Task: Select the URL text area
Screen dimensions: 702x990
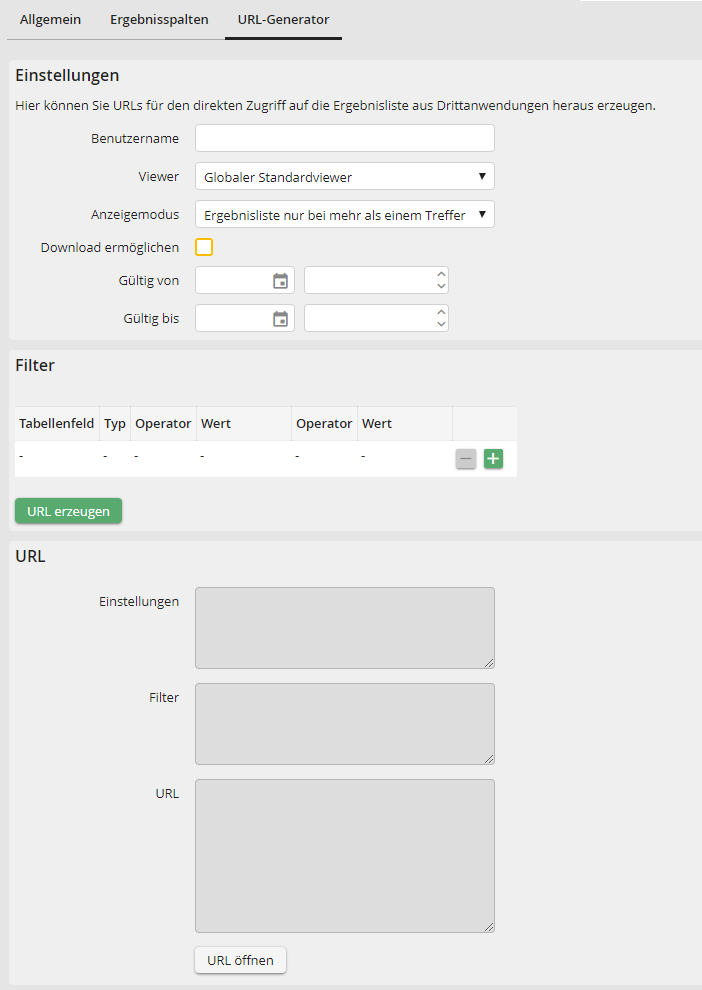Action: 344,856
